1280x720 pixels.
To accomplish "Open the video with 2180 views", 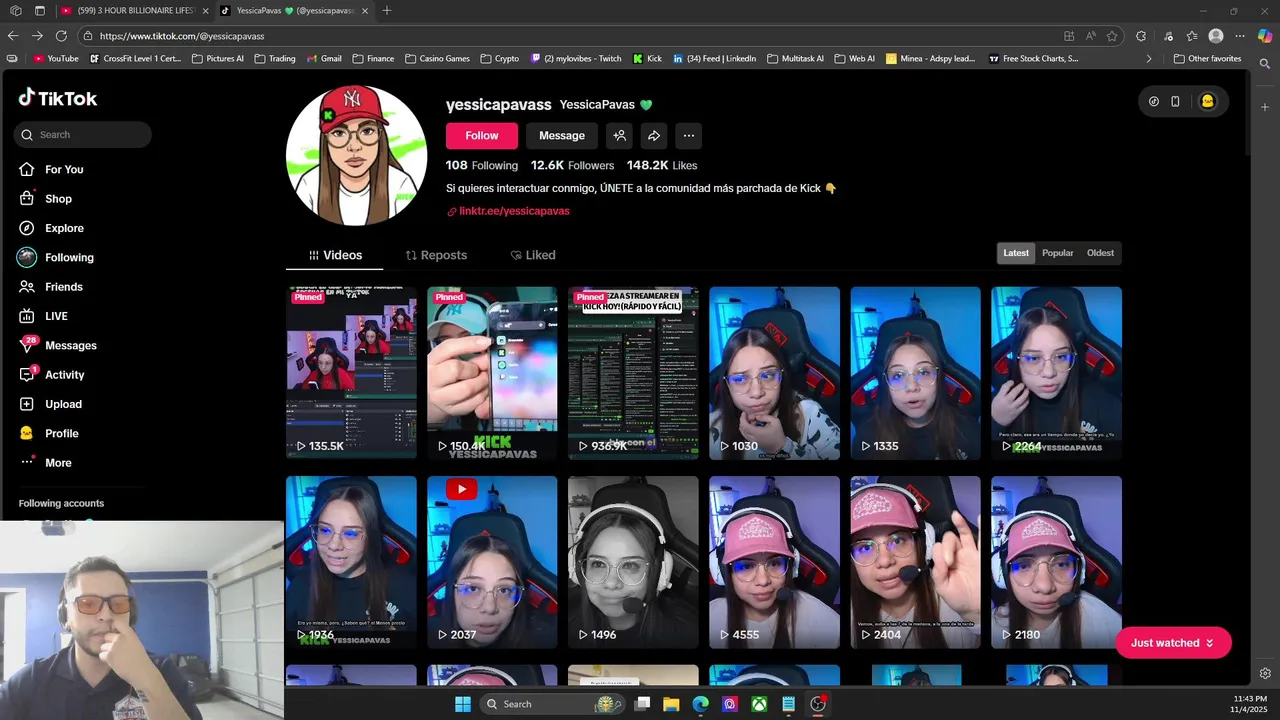I will point(1056,562).
